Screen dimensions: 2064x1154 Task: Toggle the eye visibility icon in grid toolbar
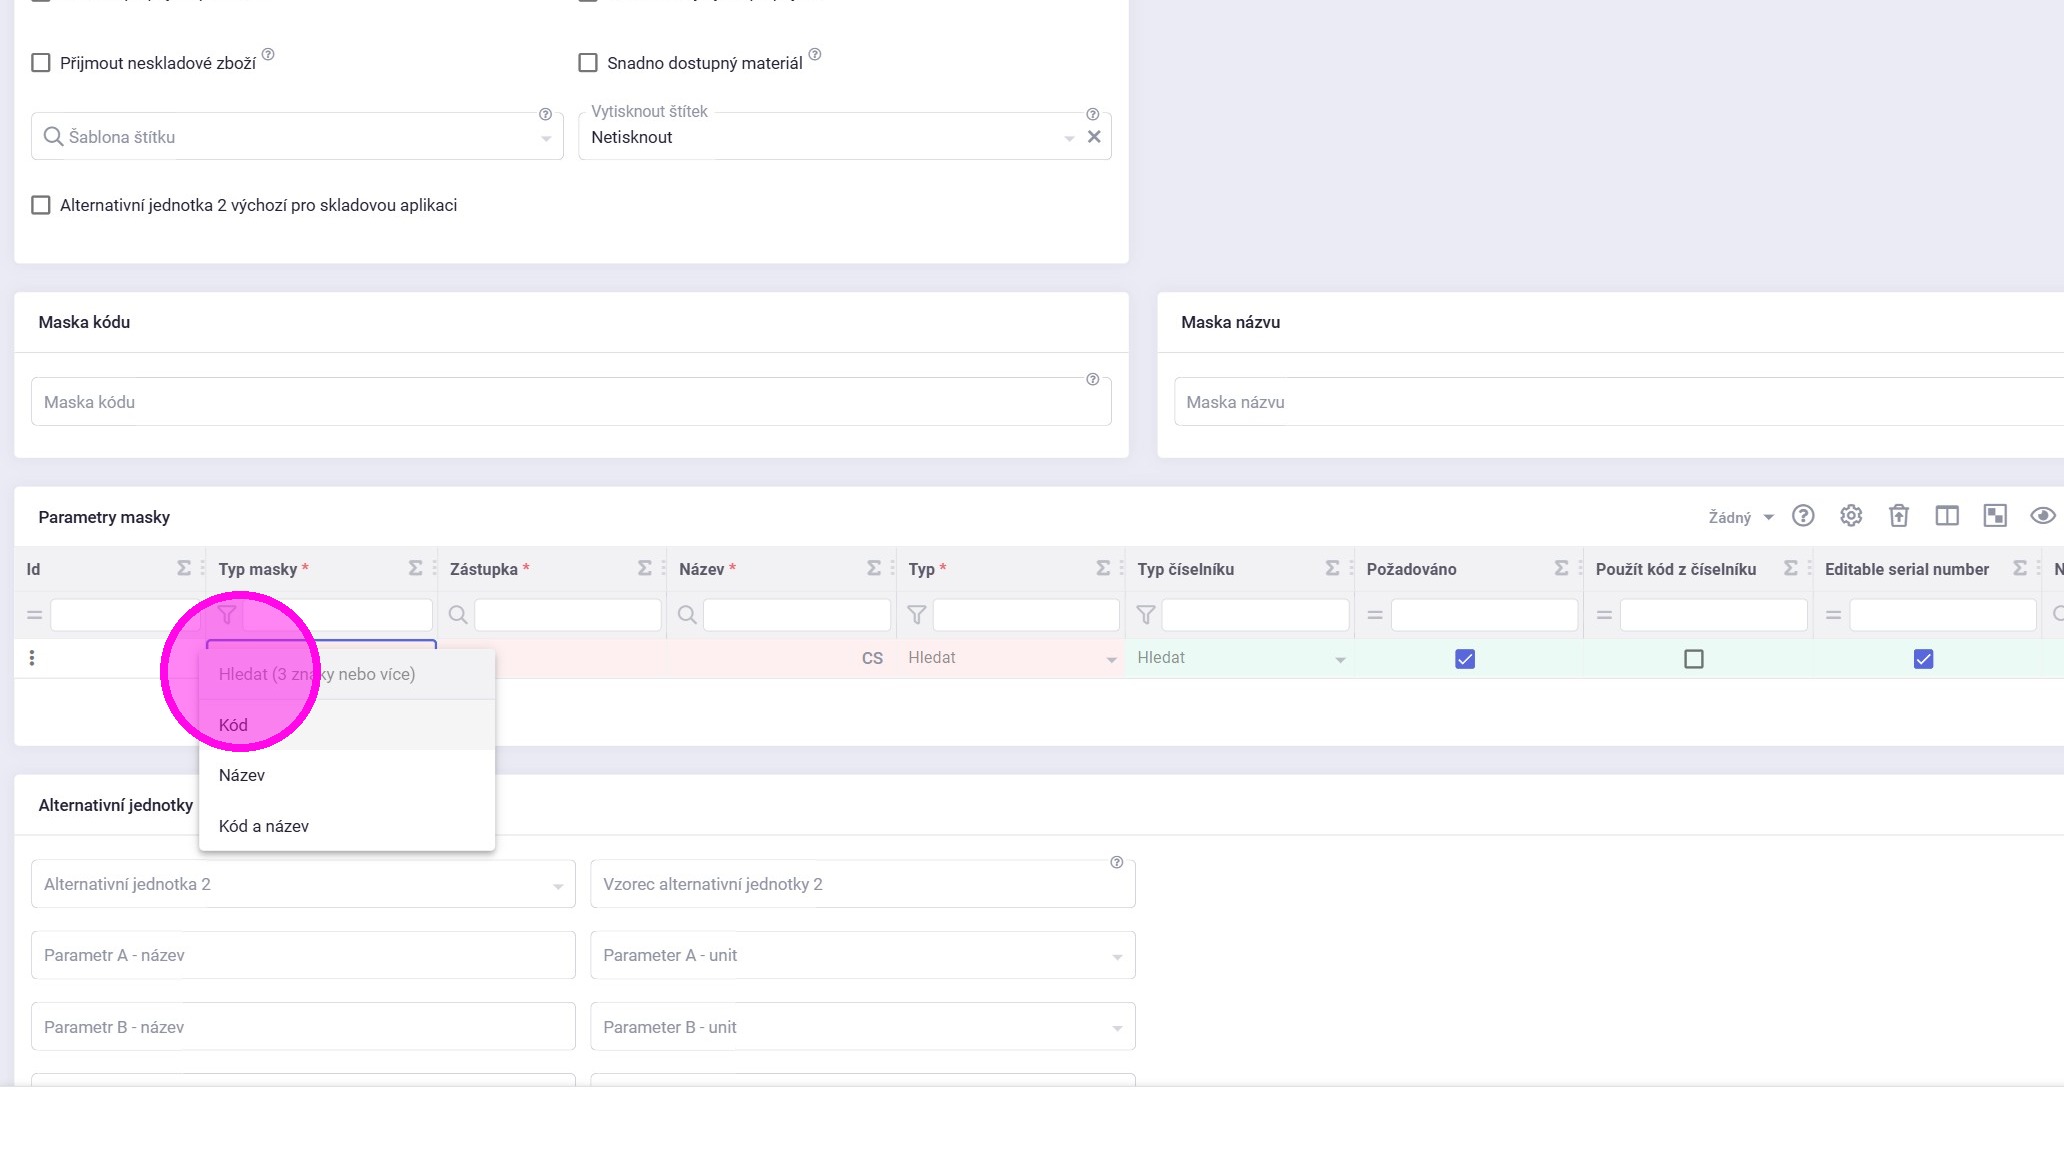coord(2042,516)
